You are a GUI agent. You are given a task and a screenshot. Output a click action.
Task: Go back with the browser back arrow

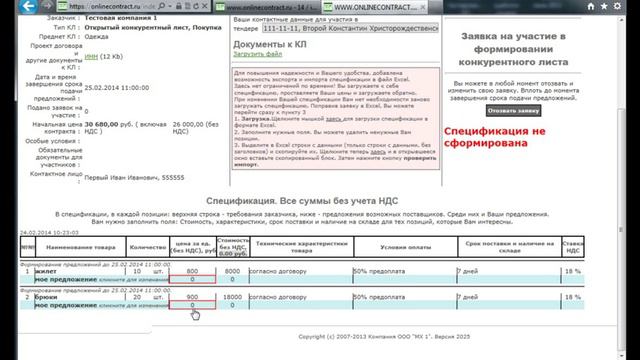coord(28,6)
